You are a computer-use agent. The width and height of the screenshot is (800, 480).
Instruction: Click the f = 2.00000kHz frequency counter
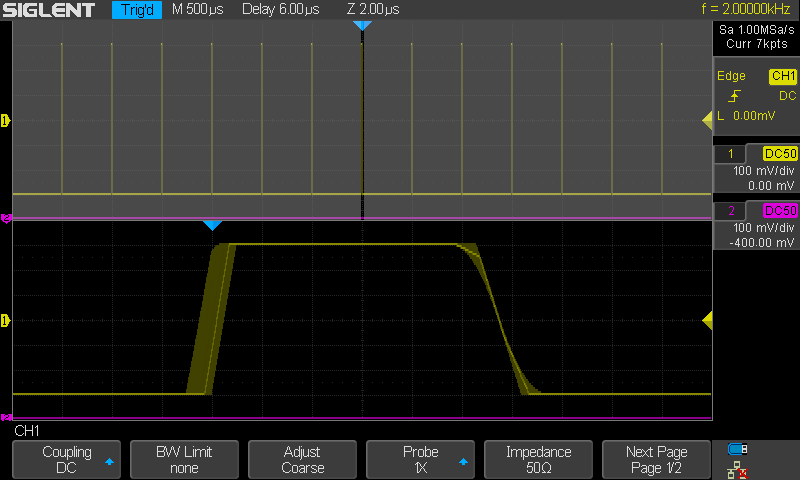pos(745,9)
